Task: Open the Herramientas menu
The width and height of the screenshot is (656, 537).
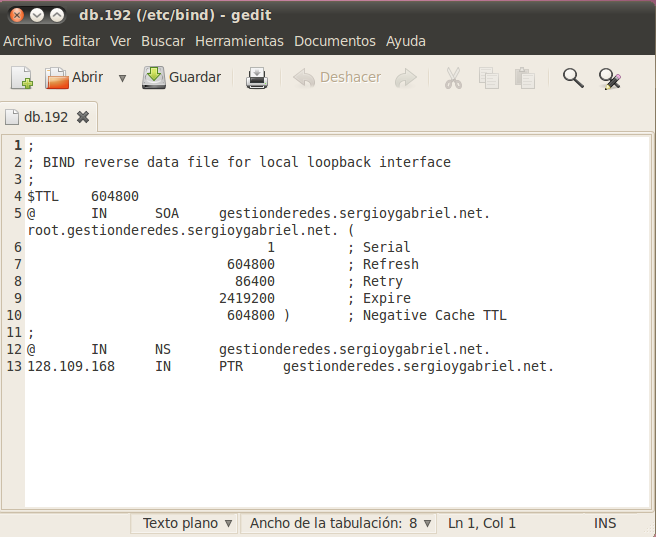Action: [239, 41]
